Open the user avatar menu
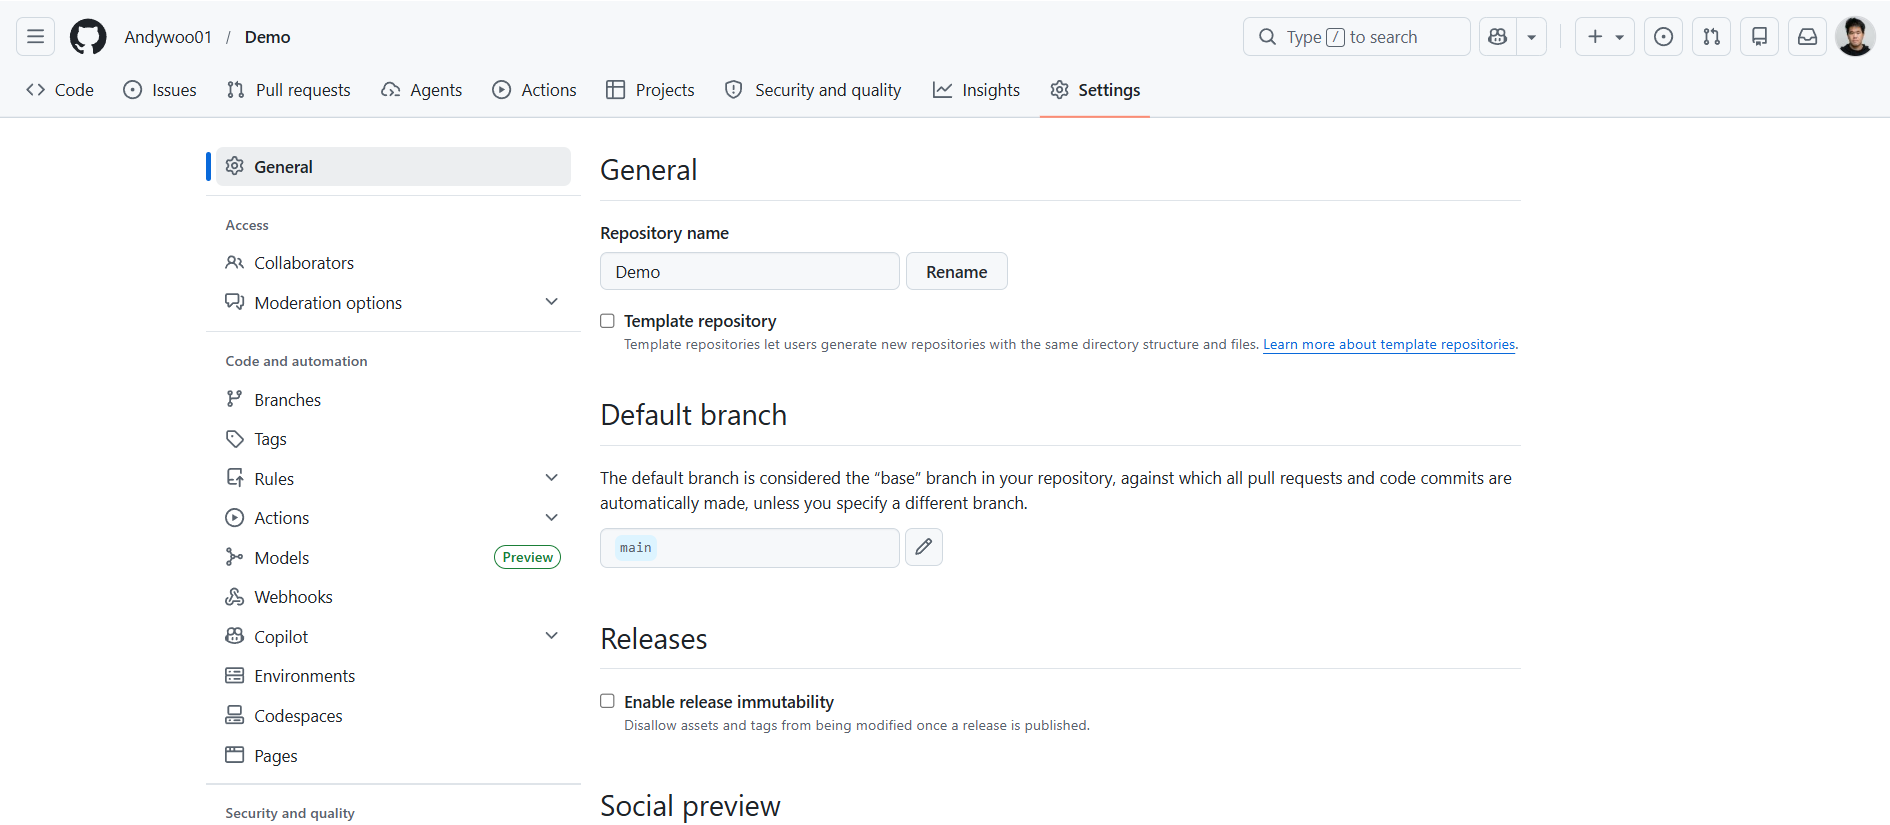This screenshot has width=1890, height=825. click(x=1855, y=37)
